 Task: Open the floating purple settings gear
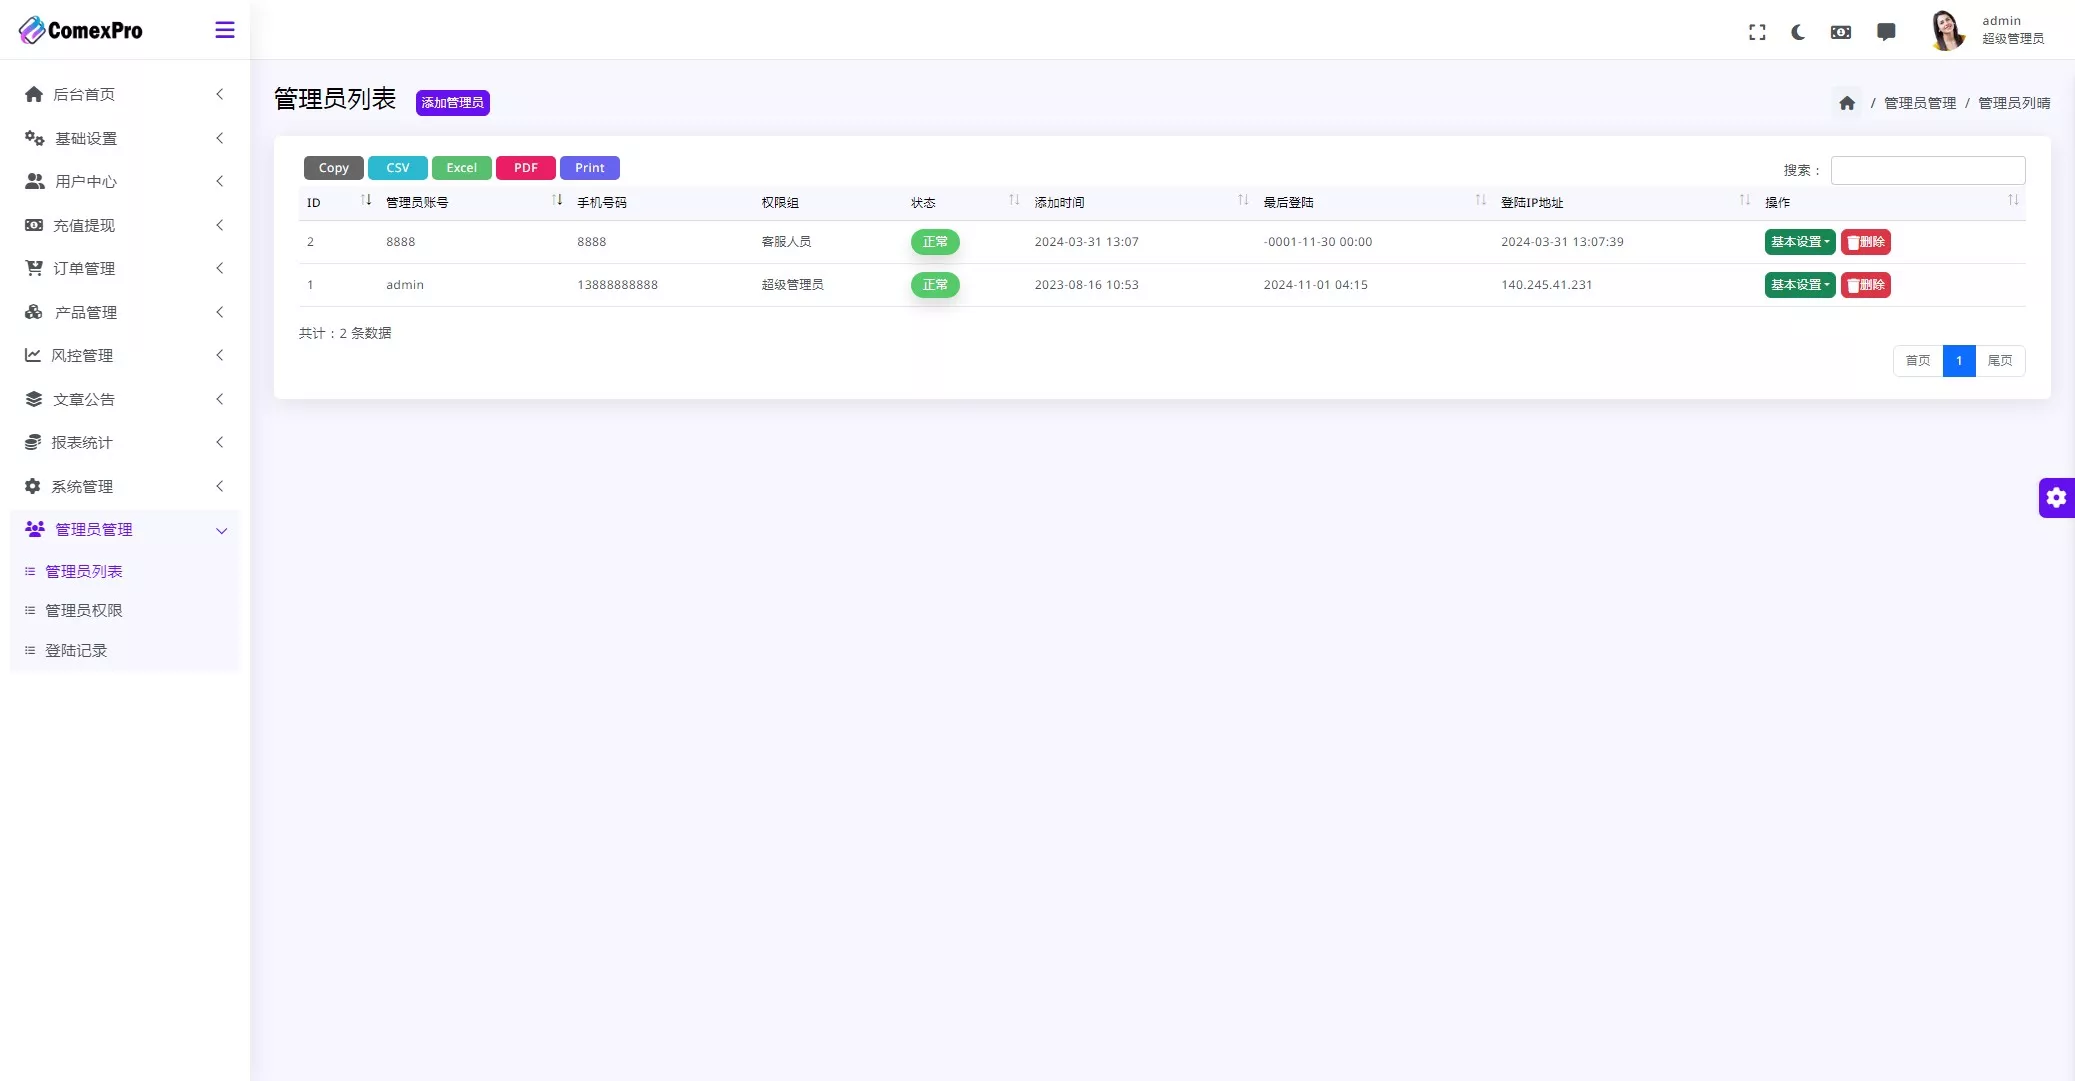pyautogui.click(x=2056, y=497)
